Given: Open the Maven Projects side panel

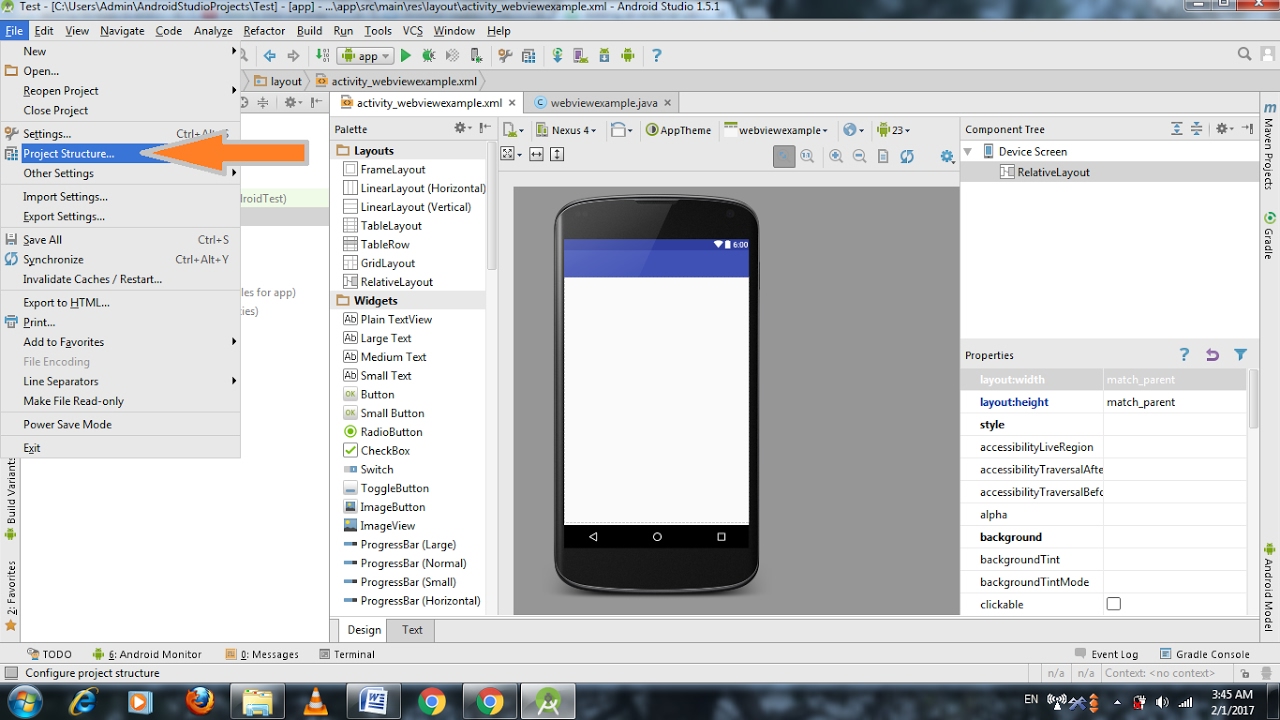Looking at the screenshot, I should pos(1269,144).
